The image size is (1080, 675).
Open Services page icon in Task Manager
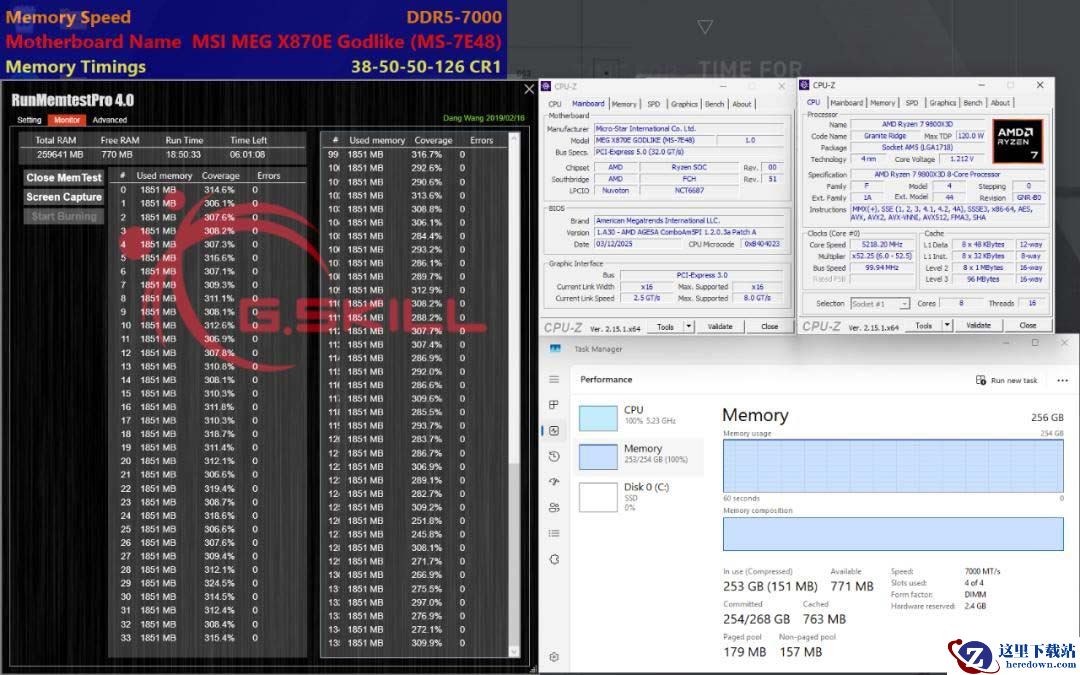554,559
